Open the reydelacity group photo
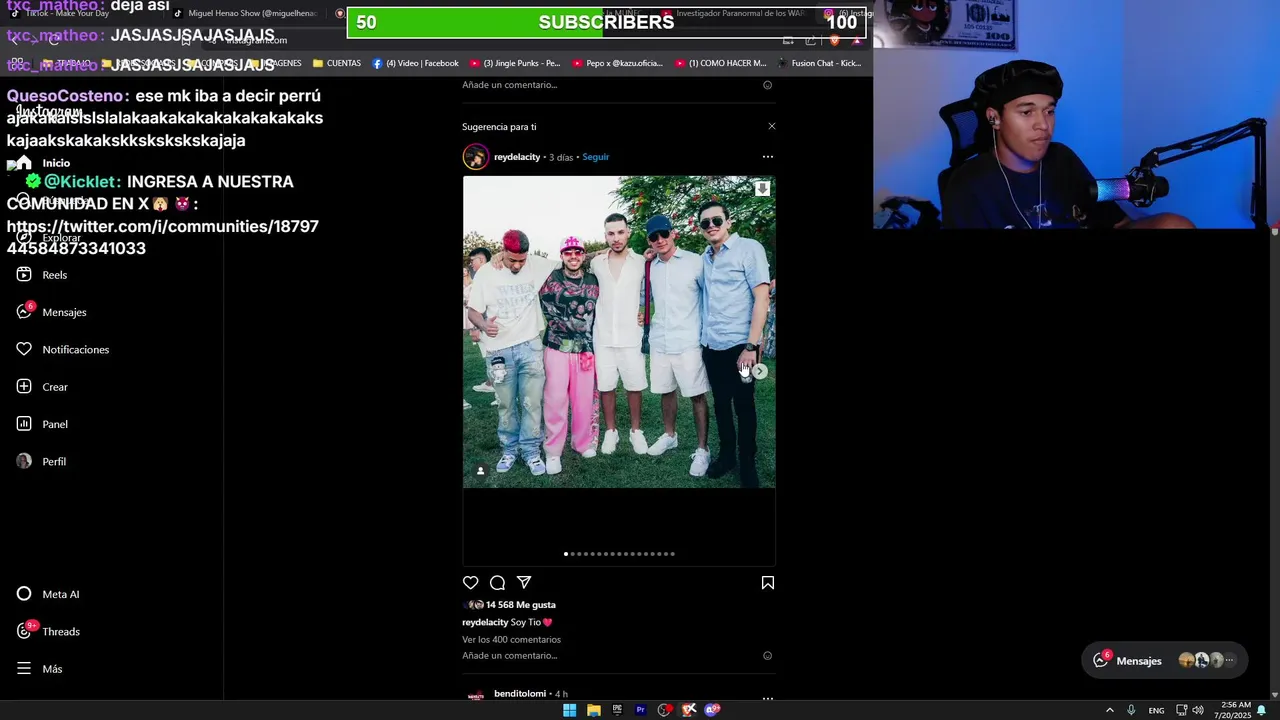The height and width of the screenshot is (720, 1280). pos(619,332)
